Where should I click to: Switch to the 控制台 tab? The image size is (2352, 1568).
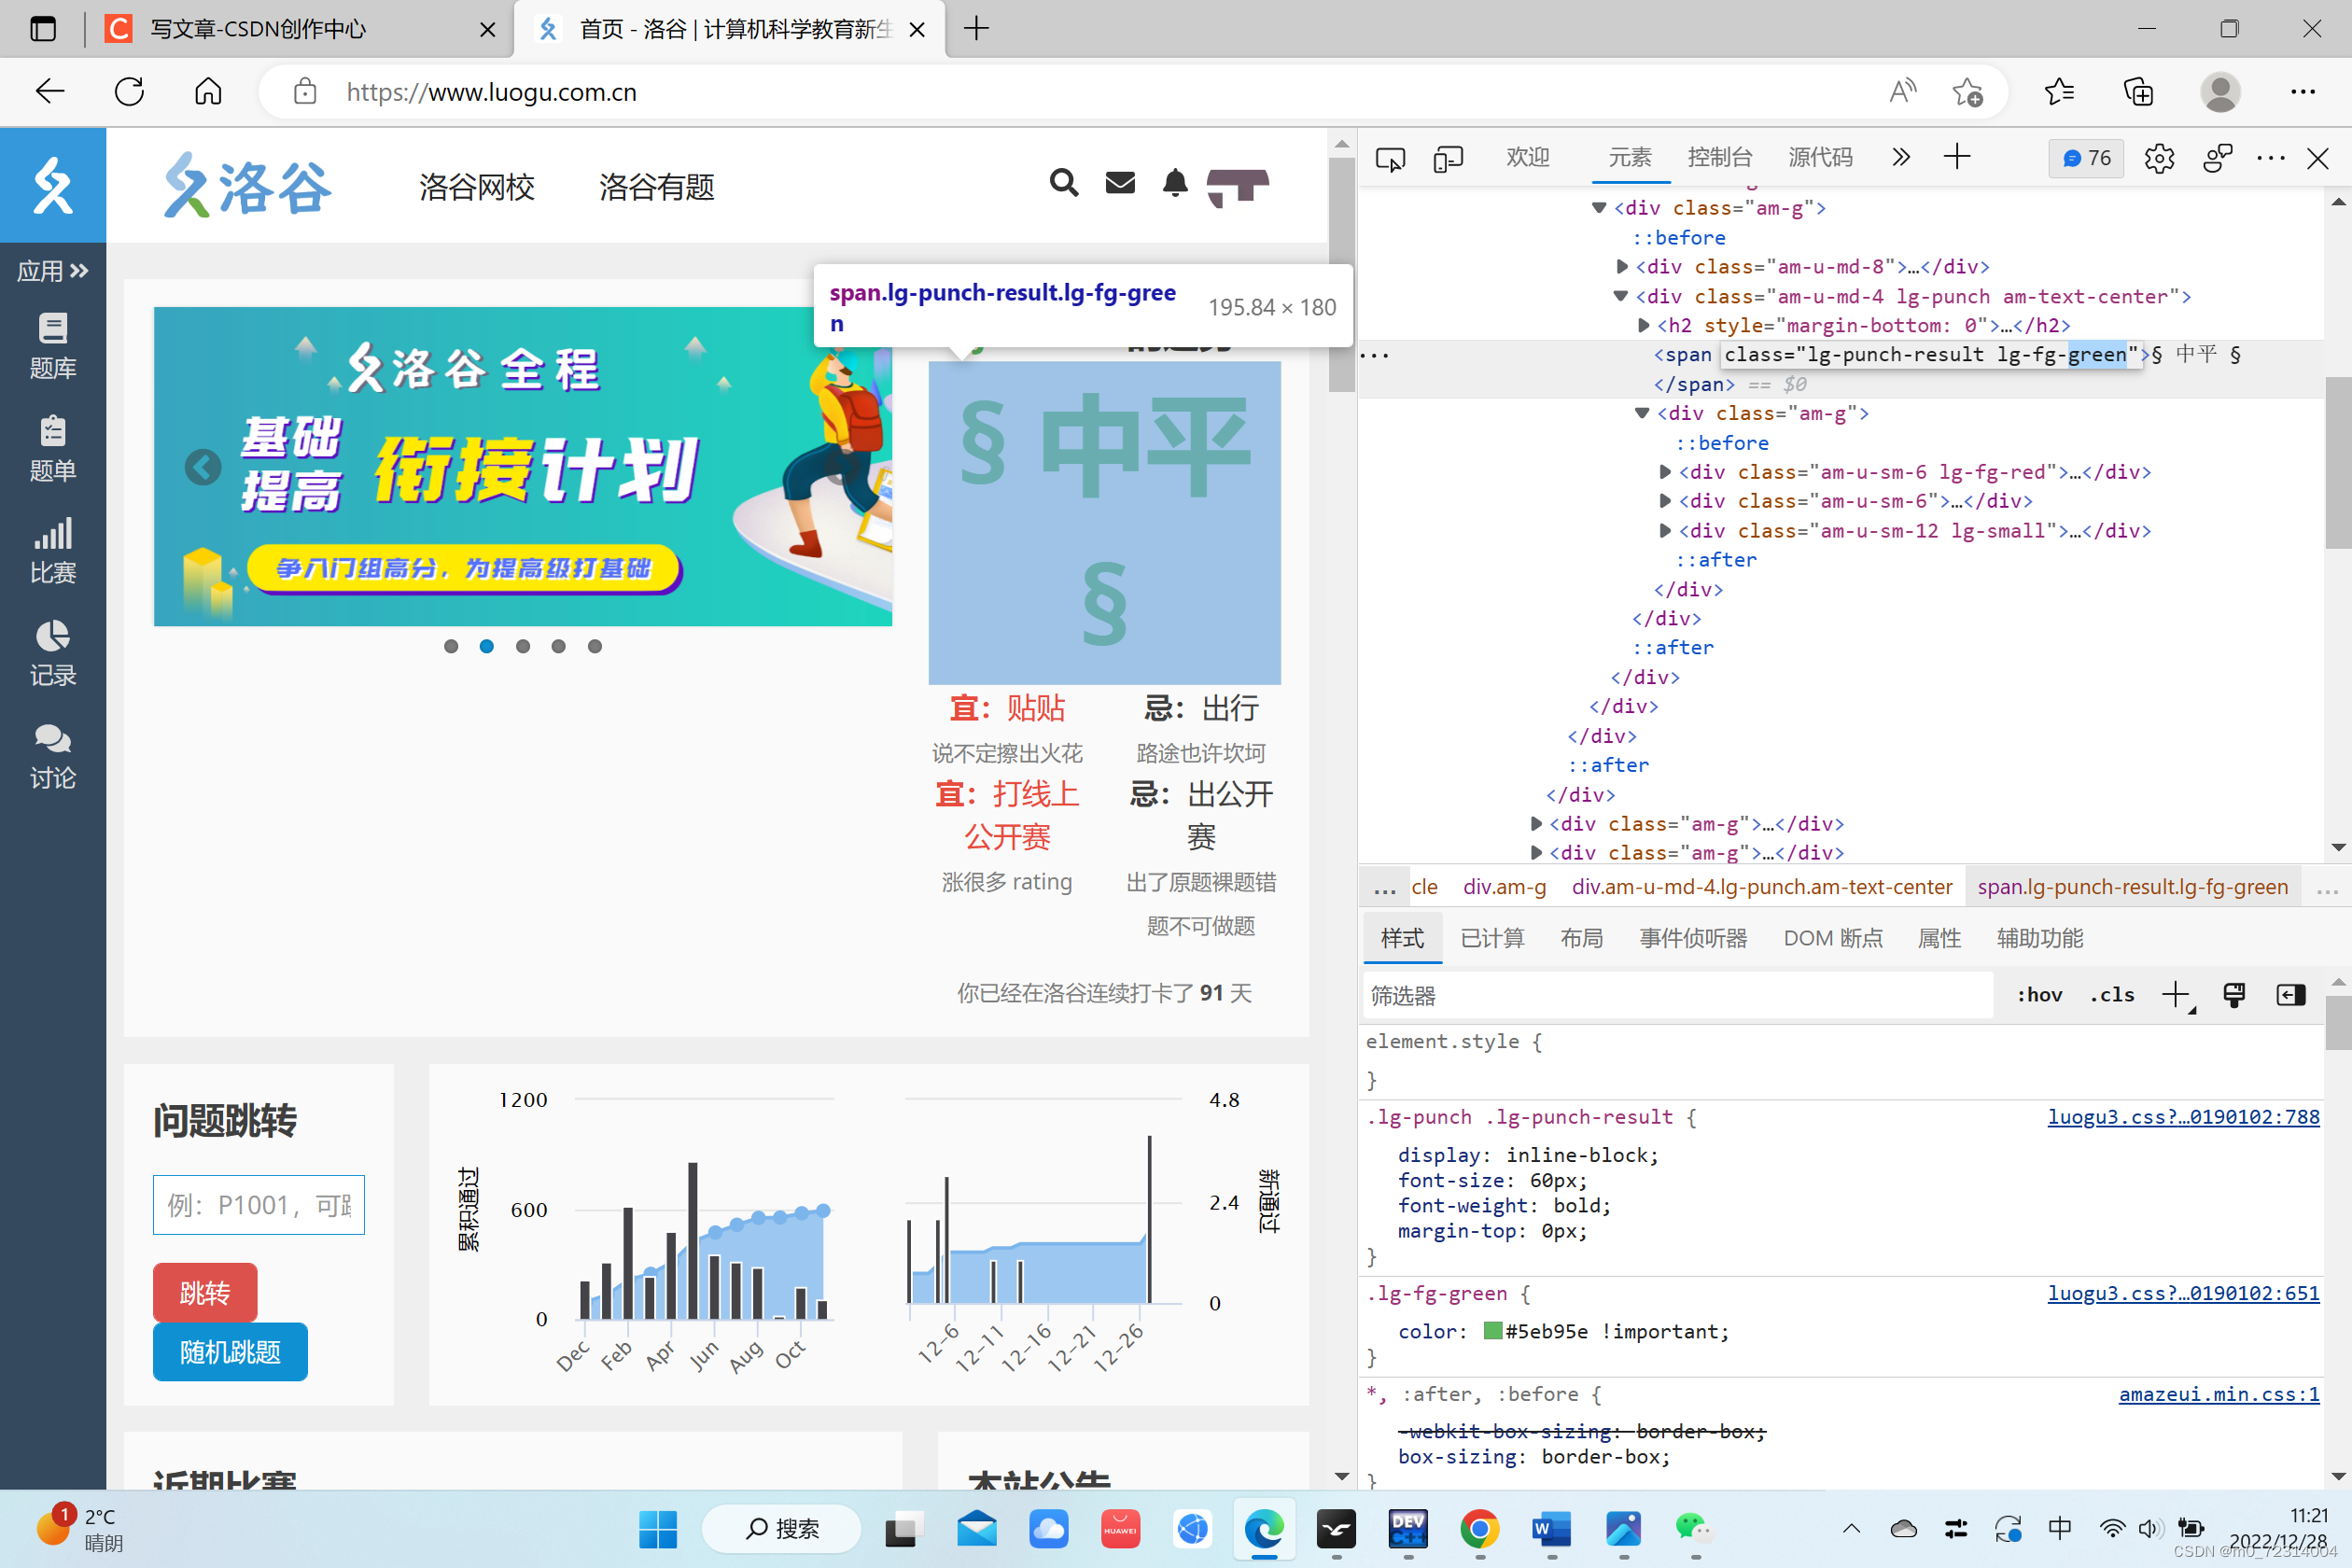click(1719, 158)
